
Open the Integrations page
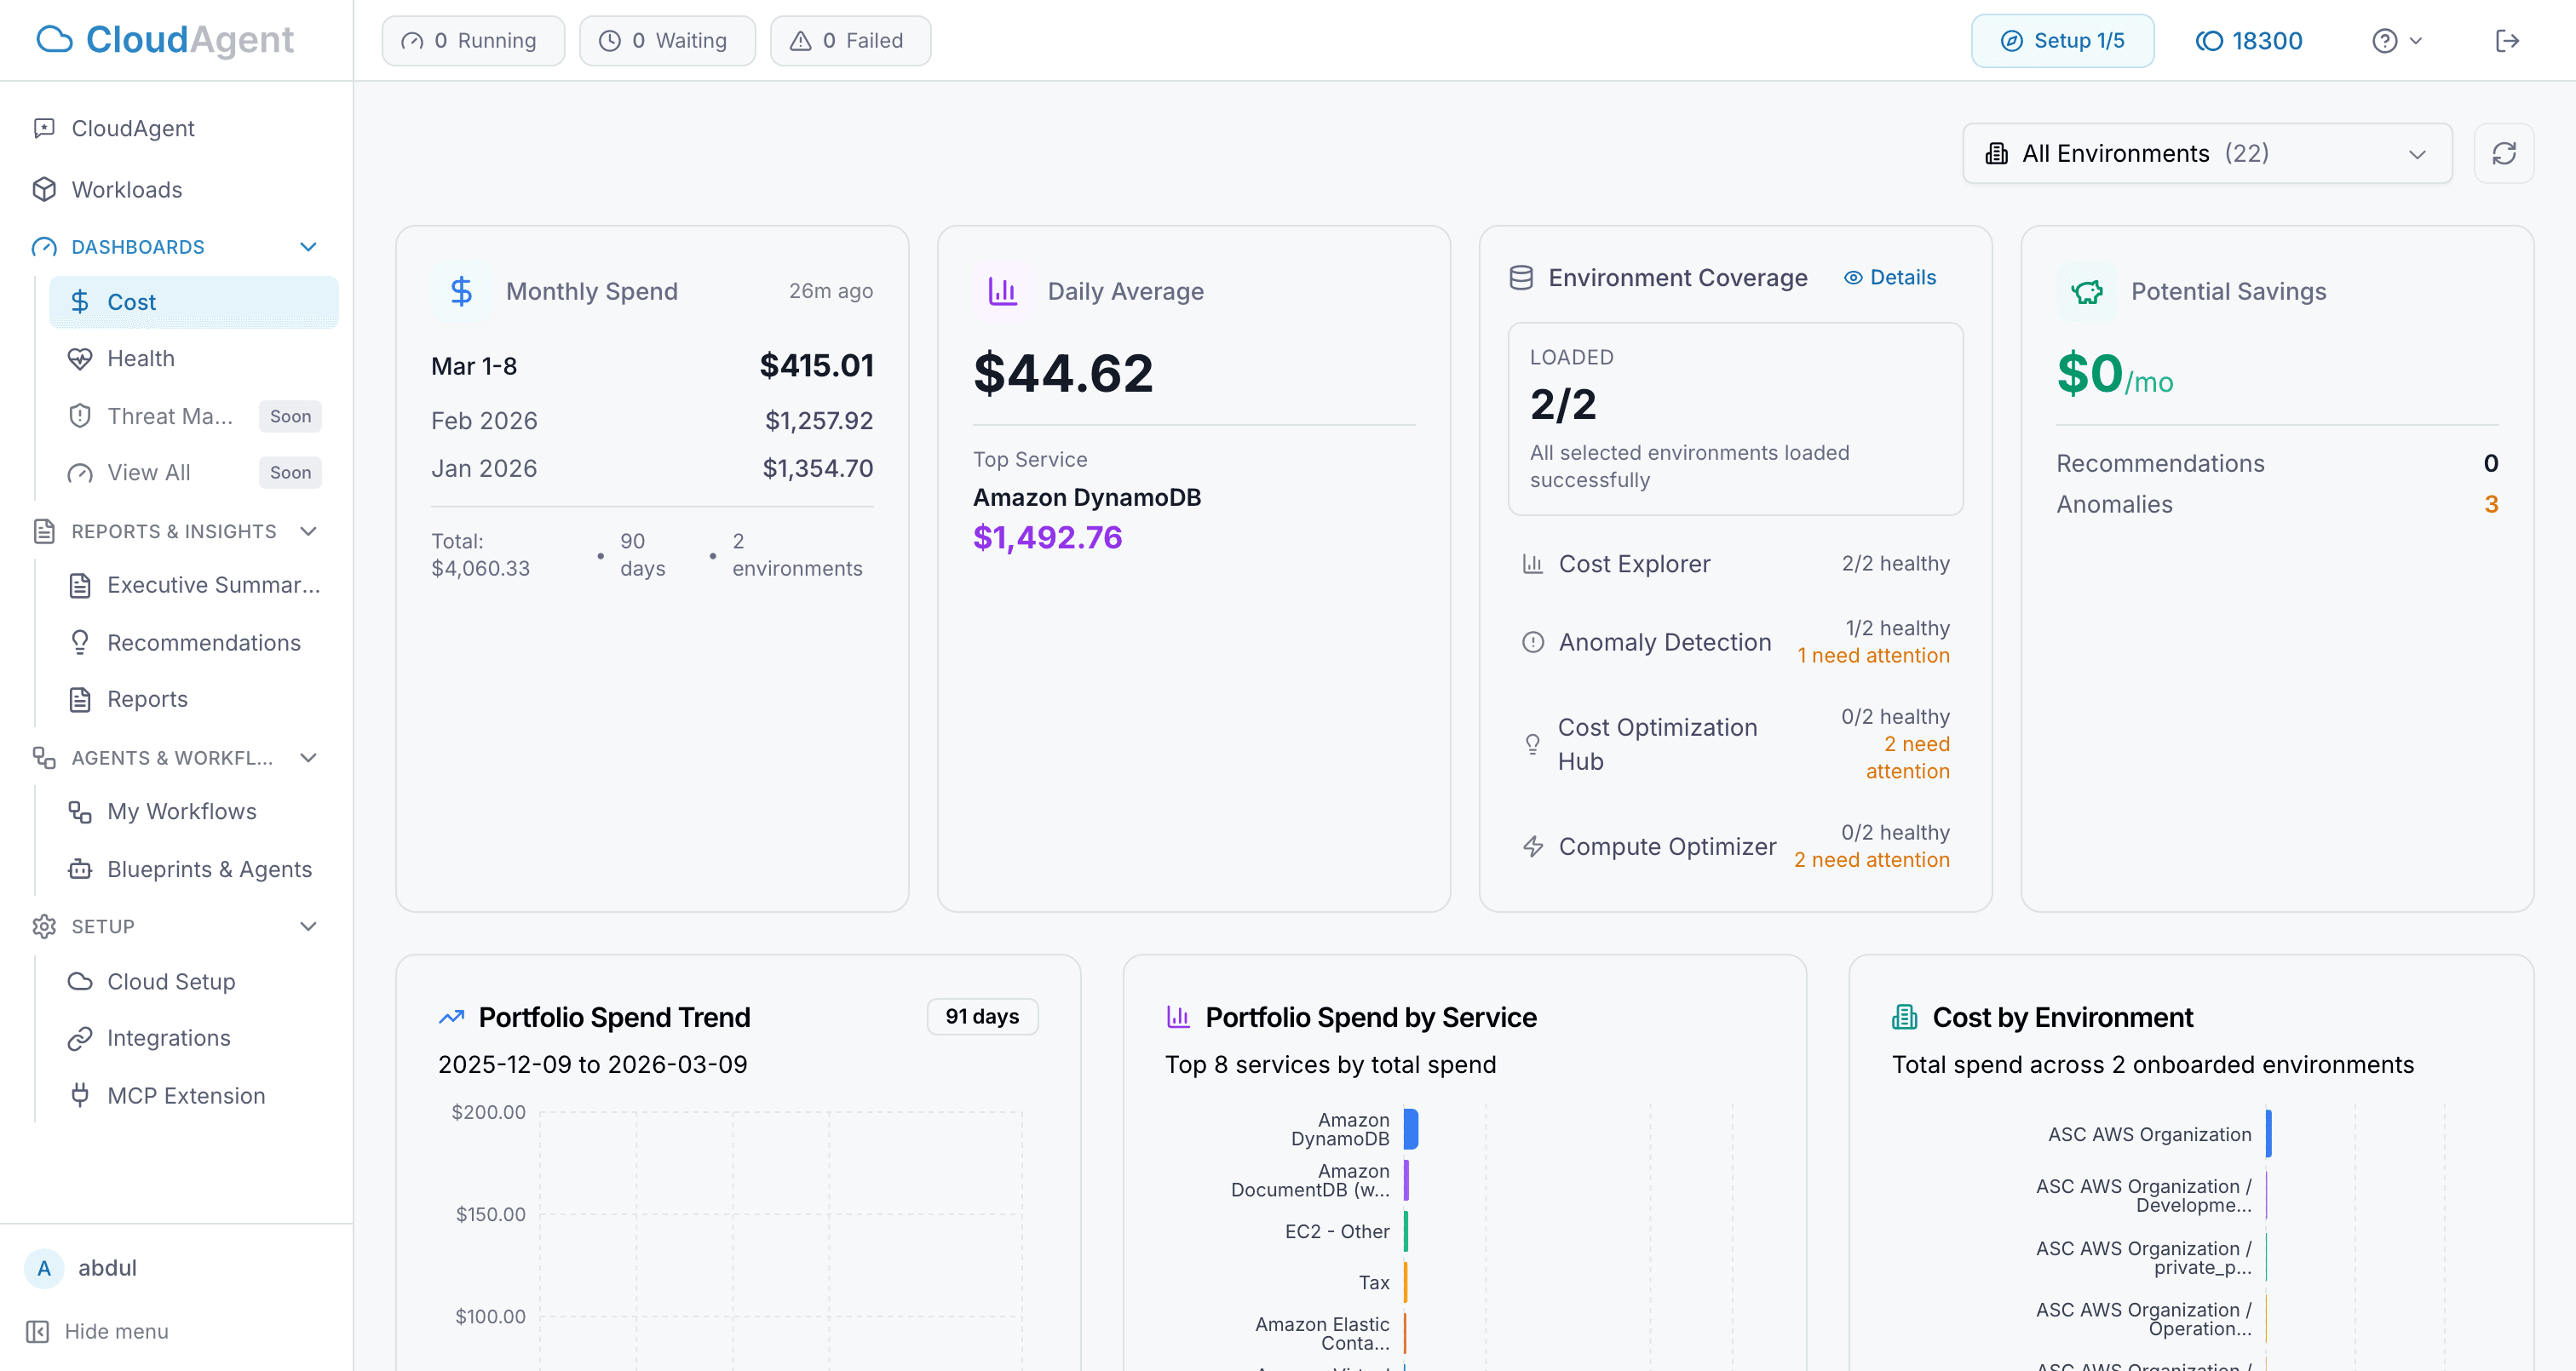click(168, 1038)
